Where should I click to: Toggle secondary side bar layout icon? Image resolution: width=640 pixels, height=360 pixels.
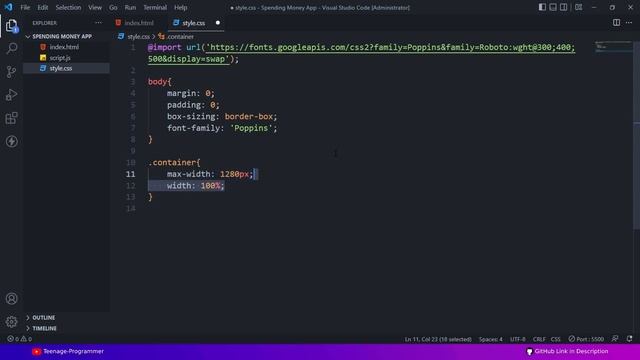(563, 7)
